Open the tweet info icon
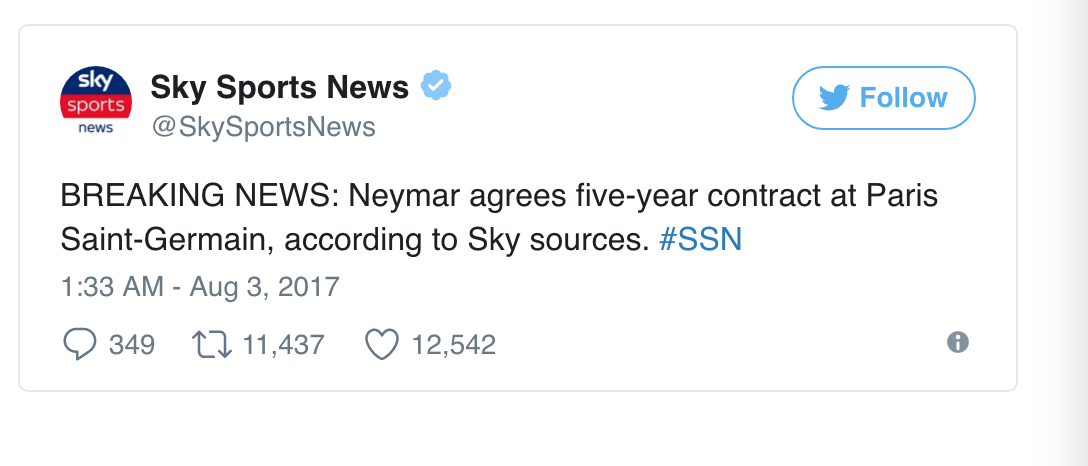This screenshot has height=466, width=1088. click(x=957, y=343)
